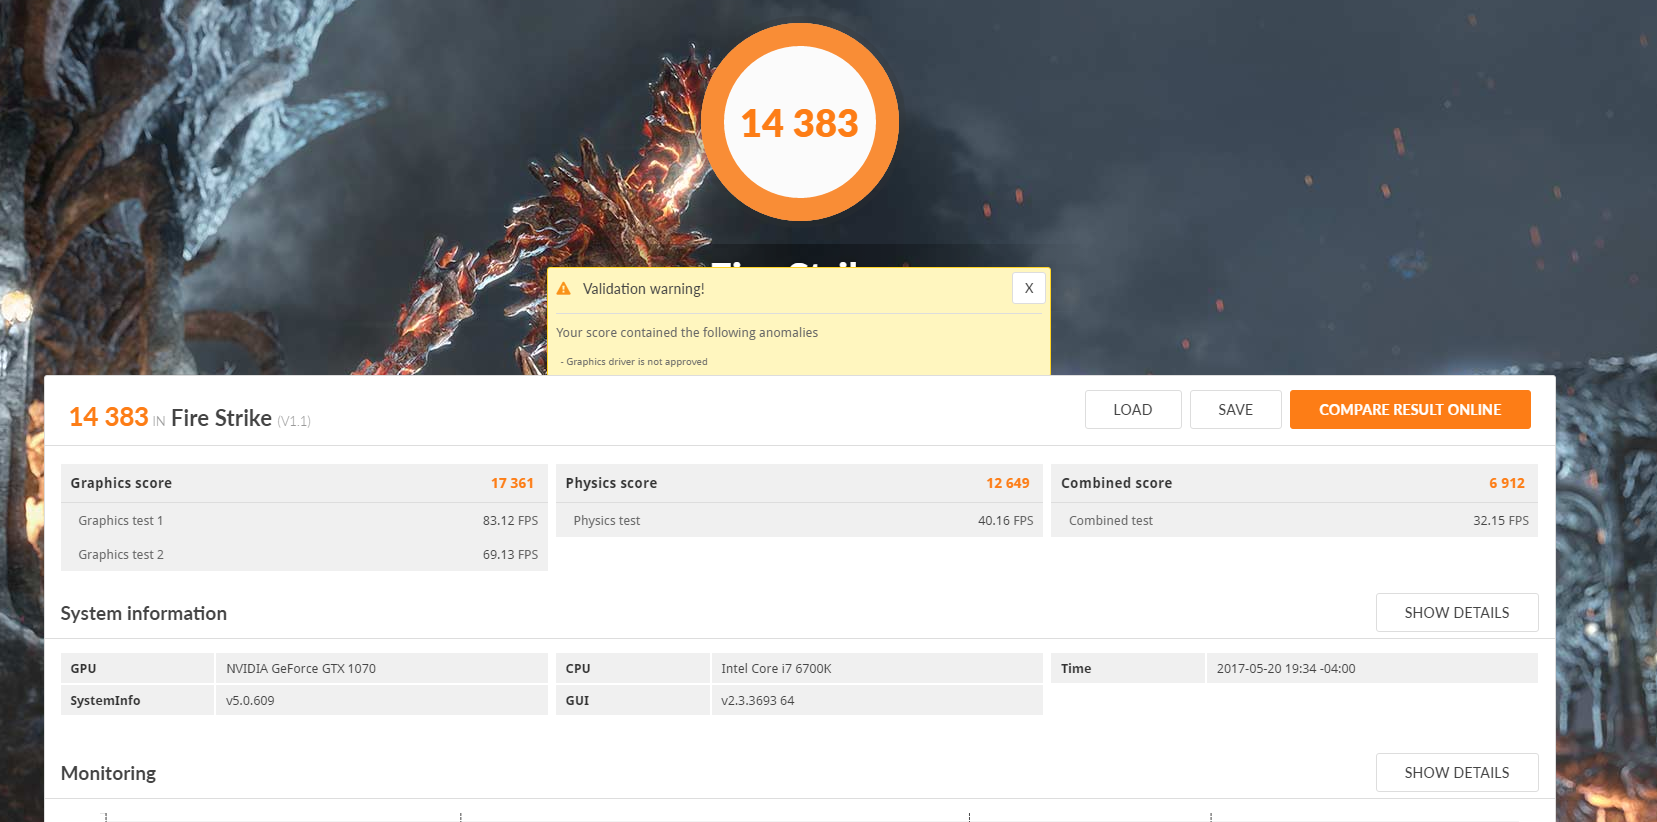
Task: Close the validation warning with X
Action: [1029, 288]
